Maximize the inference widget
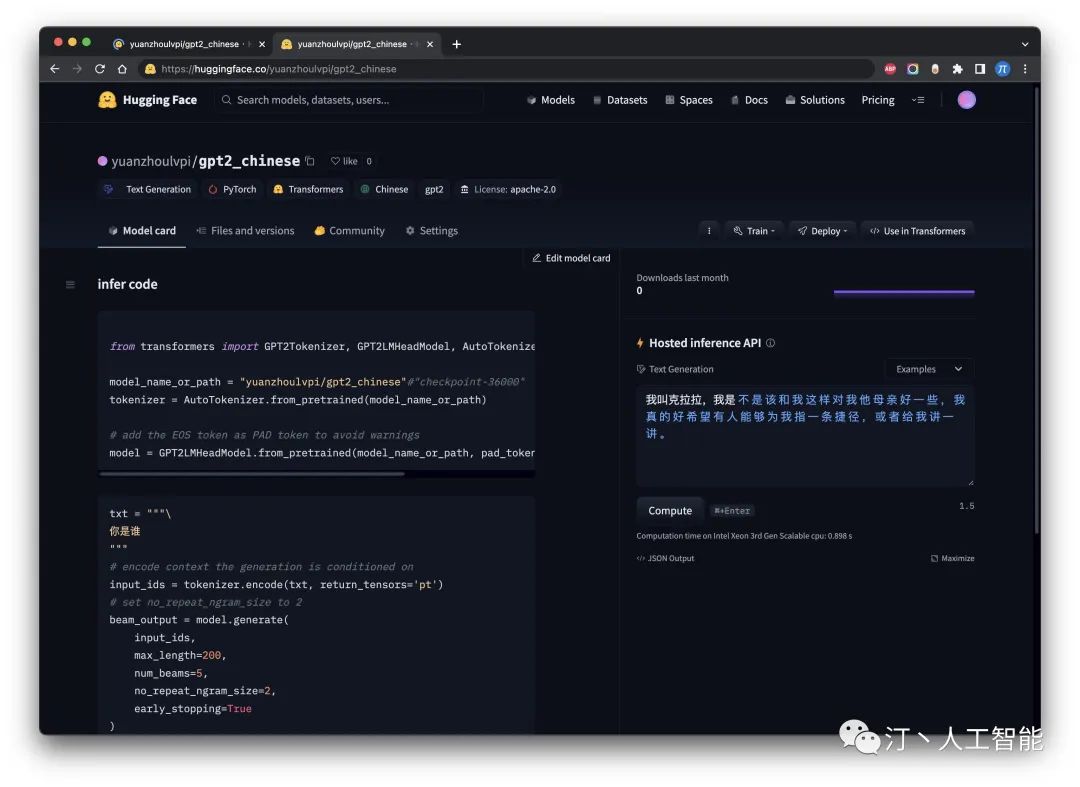The width and height of the screenshot is (1080, 787). click(x=953, y=558)
